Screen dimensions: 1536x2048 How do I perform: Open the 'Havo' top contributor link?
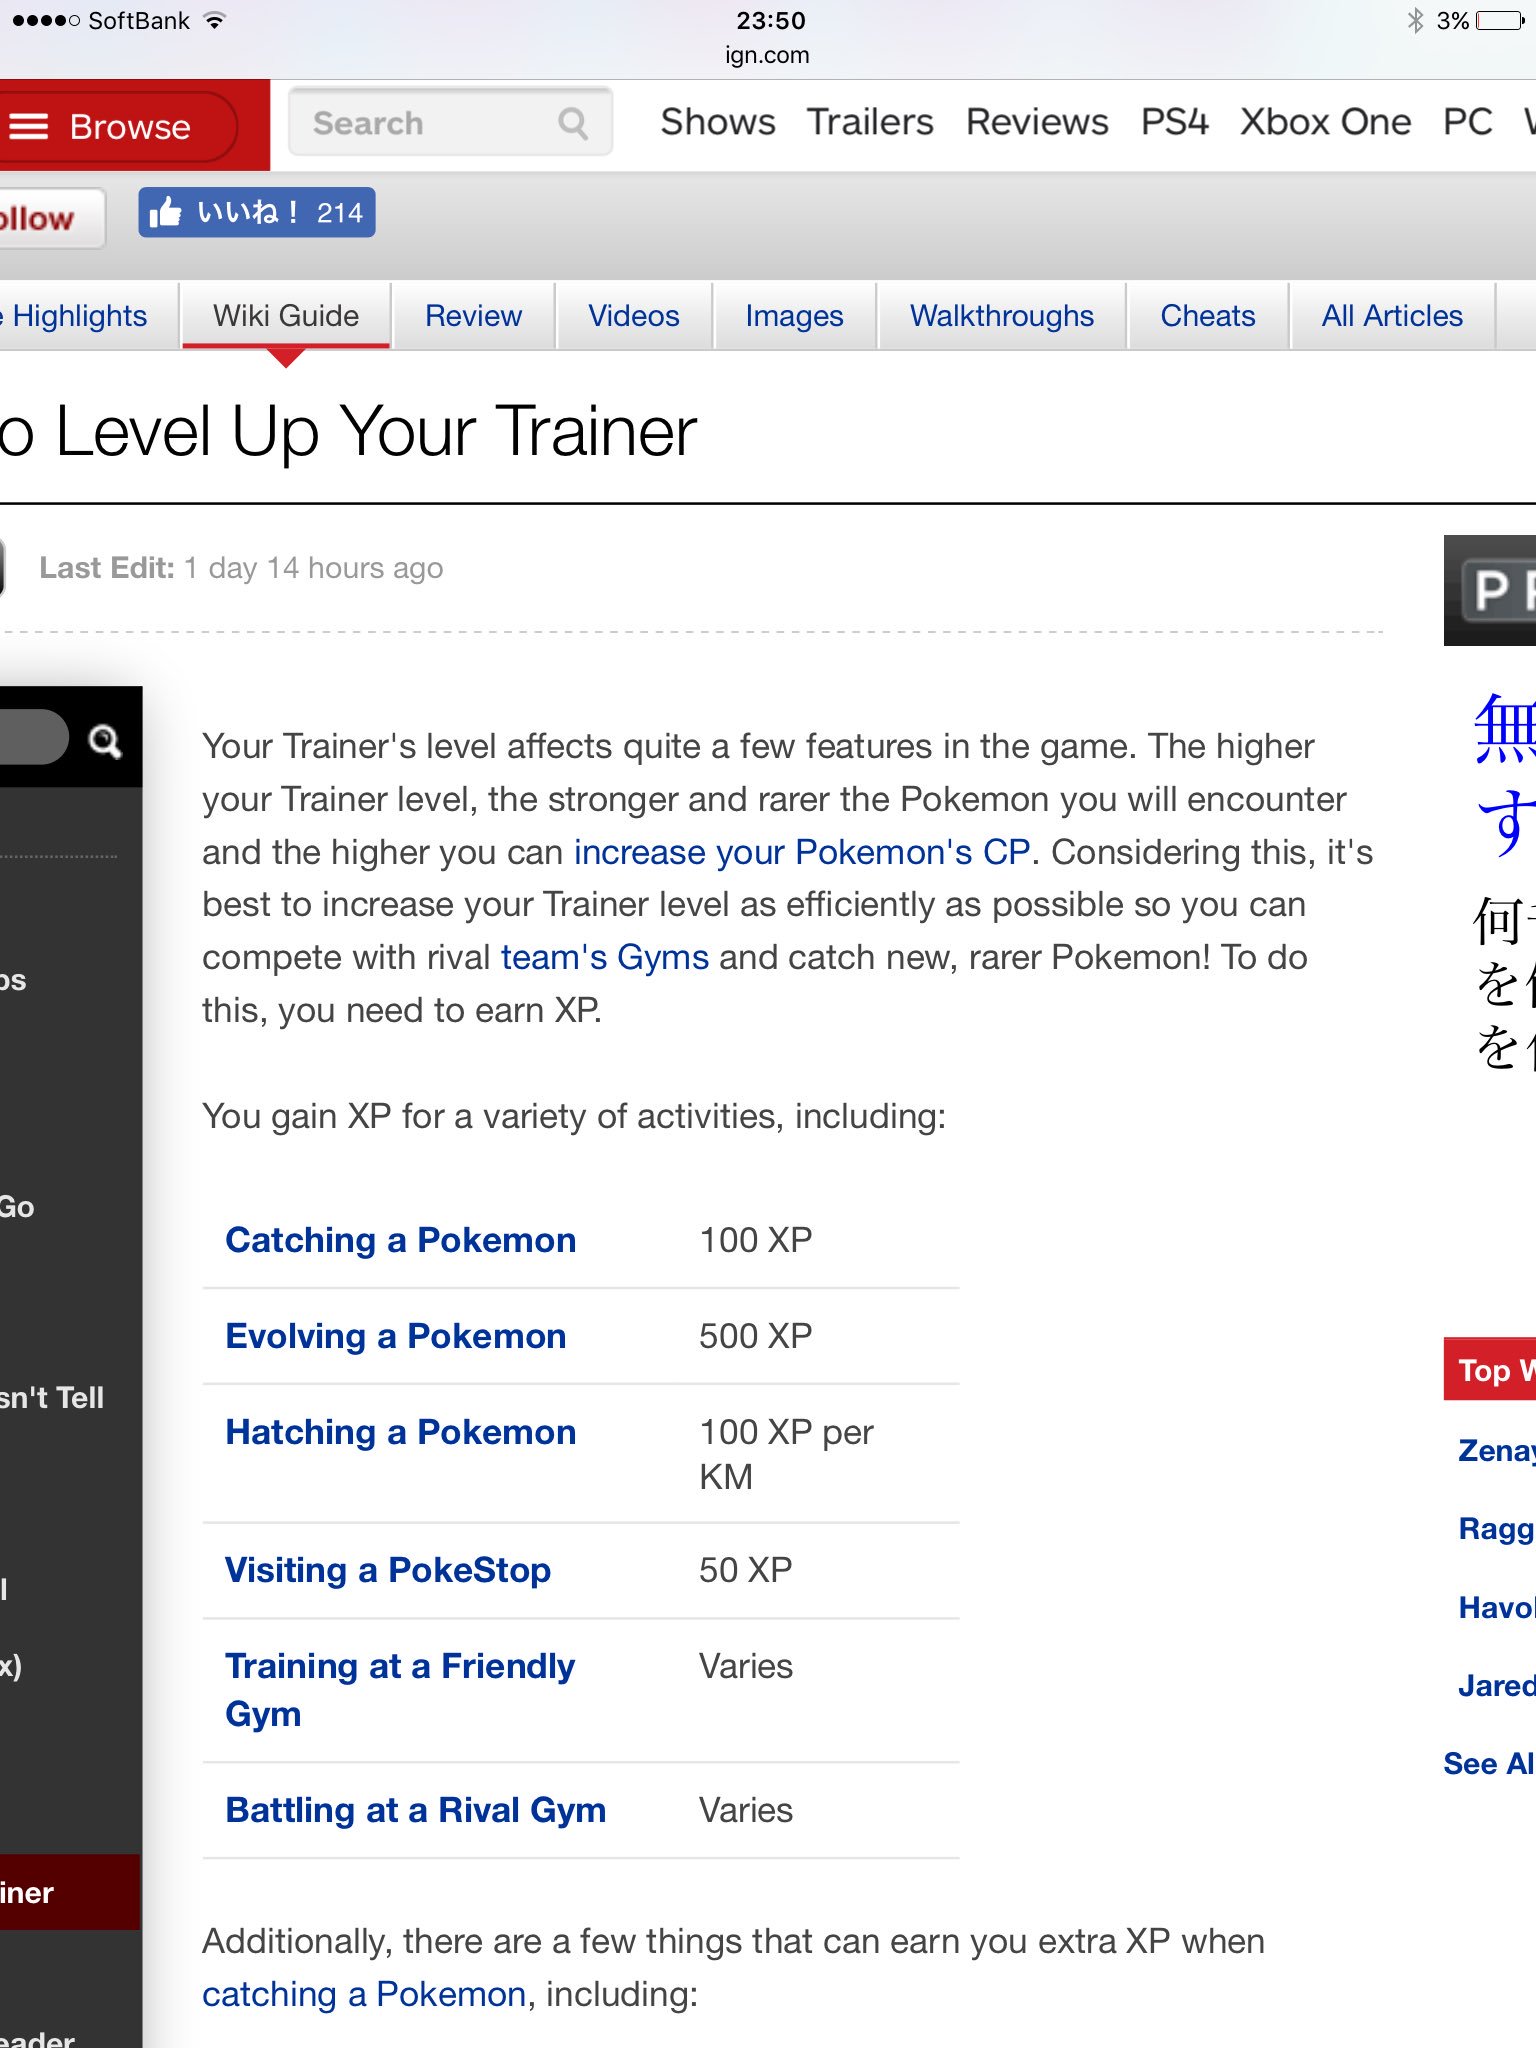coord(1496,1607)
